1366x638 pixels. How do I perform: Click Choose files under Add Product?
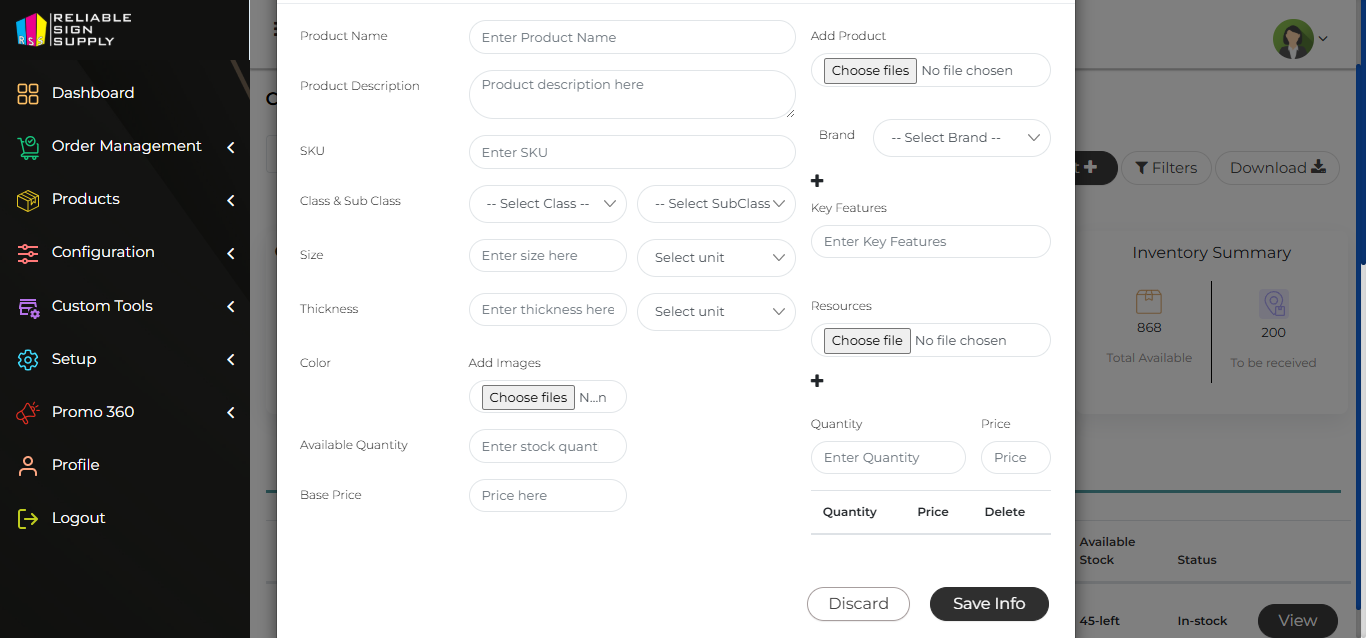(x=870, y=71)
